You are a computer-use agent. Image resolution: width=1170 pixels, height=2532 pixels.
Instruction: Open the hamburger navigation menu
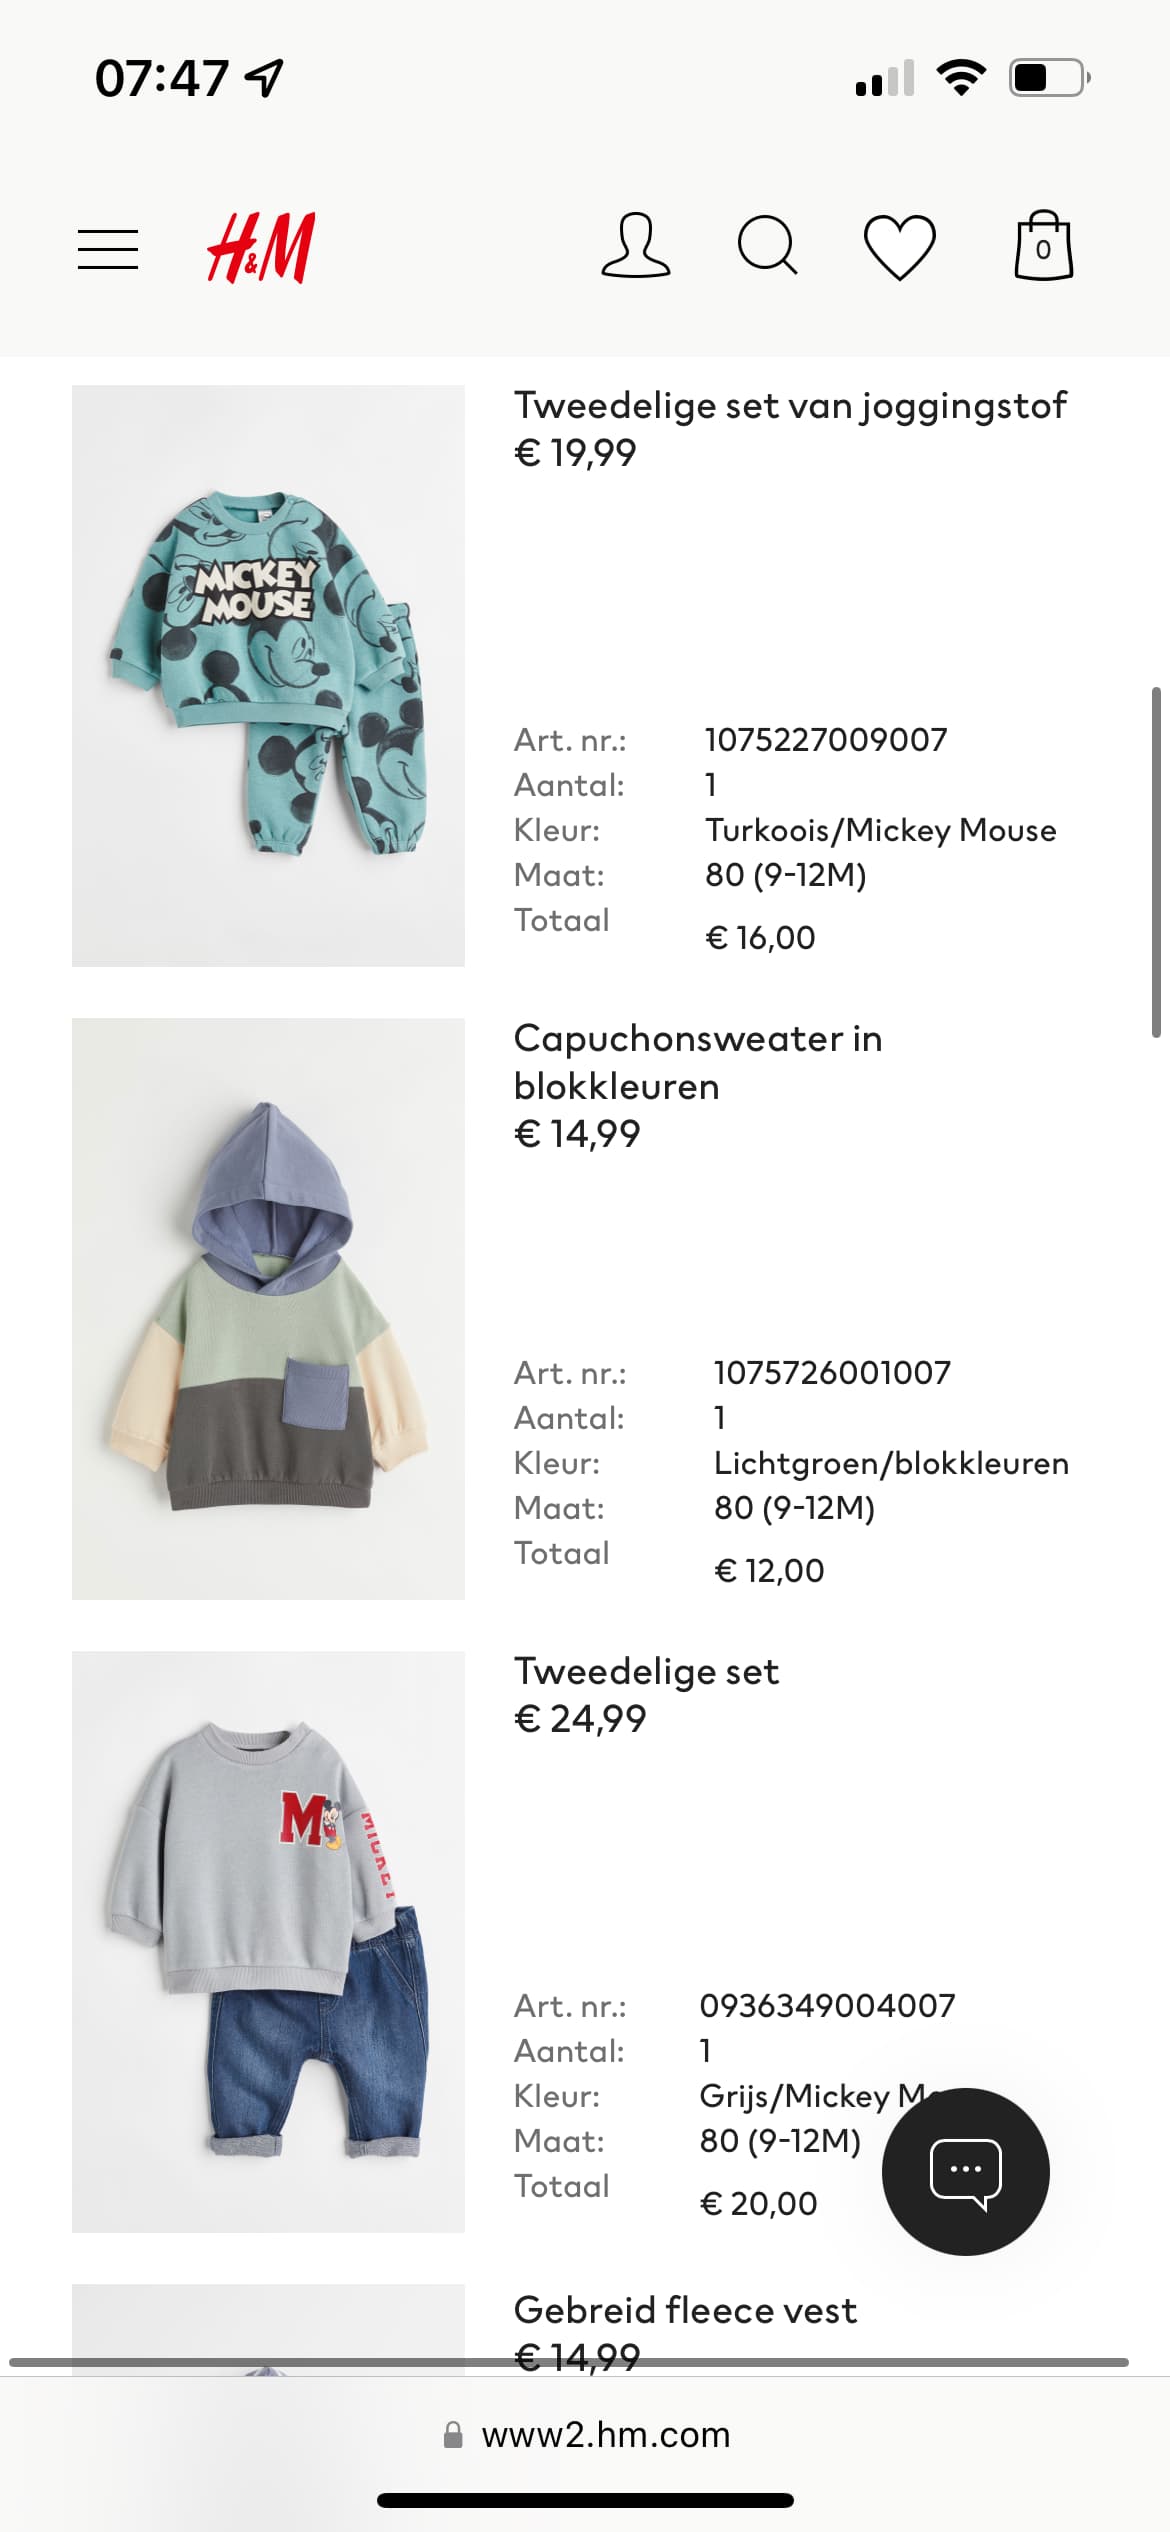click(x=108, y=249)
